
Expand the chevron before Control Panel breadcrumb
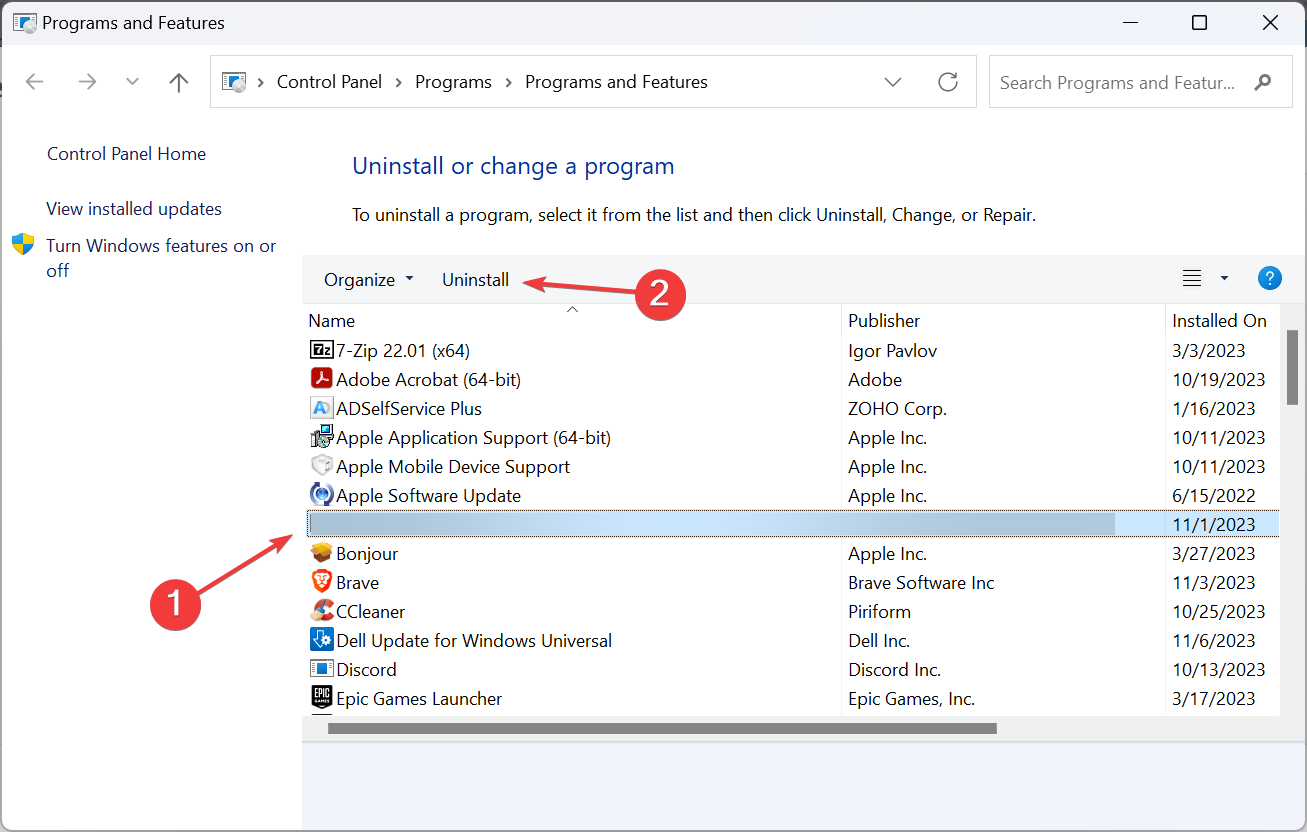pyautogui.click(x=261, y=82)
